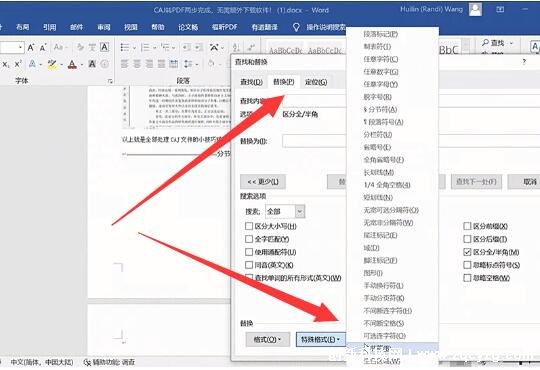The image size is (540, 370).
Task: Uncheck the 区分全/半角 option
Action: point(467,252)
